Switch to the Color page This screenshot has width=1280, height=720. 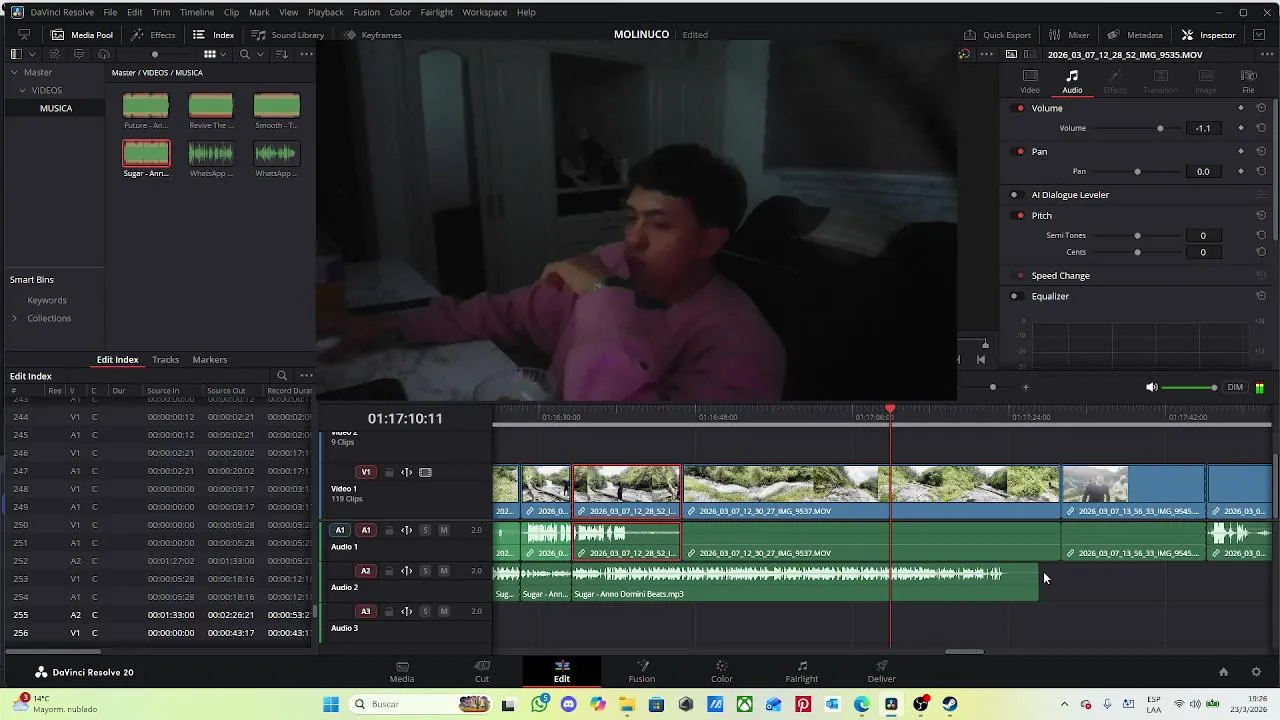pyautogui.click(x=721, y=671)
